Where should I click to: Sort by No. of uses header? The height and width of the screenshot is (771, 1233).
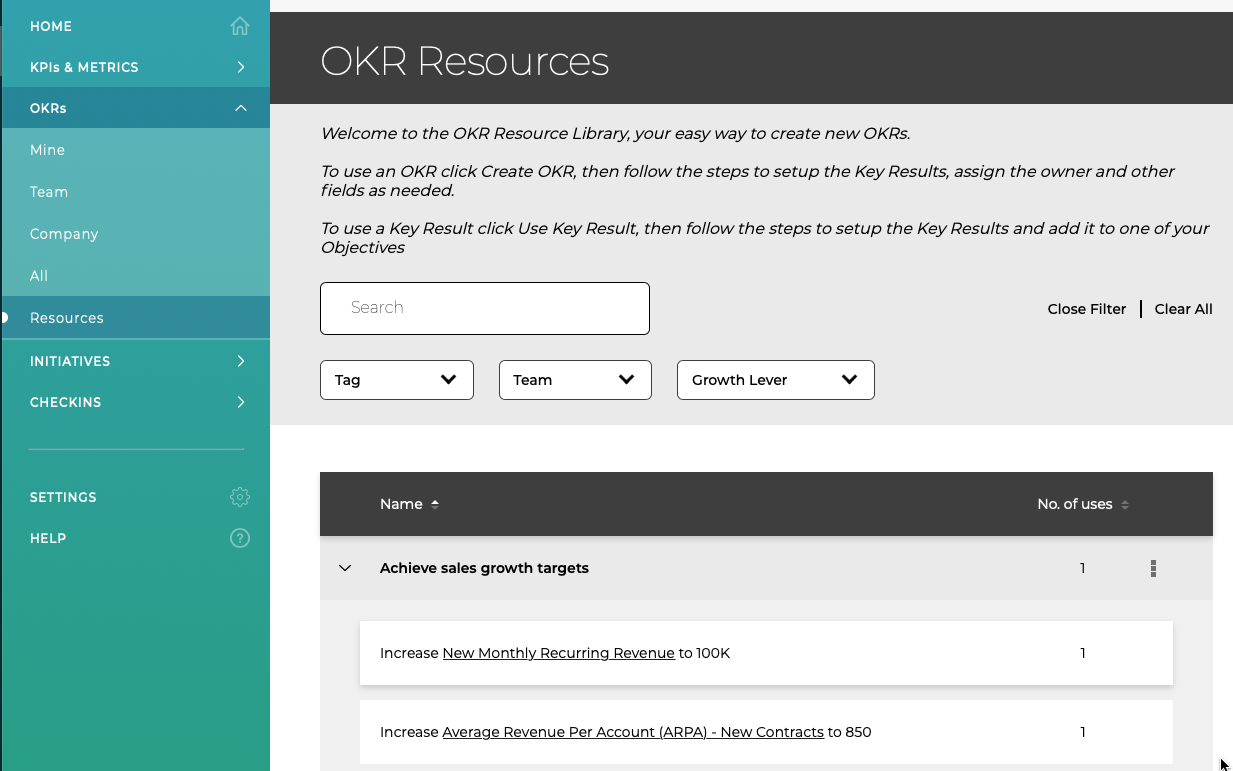[x=1075, y=504]
